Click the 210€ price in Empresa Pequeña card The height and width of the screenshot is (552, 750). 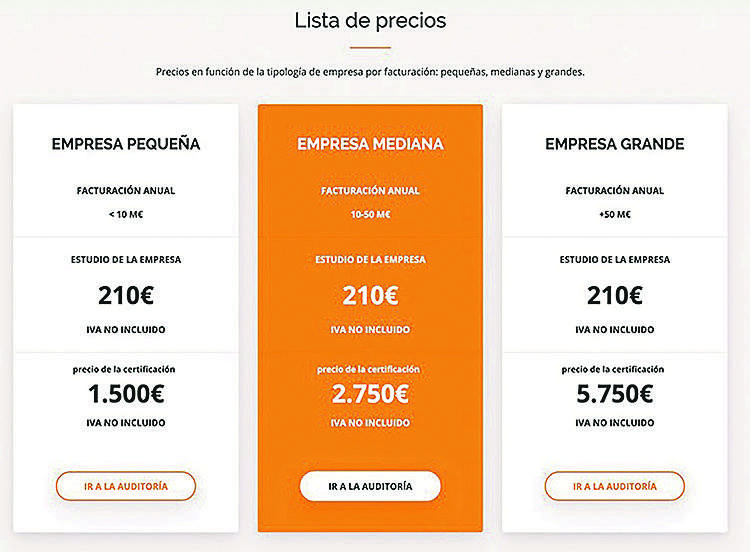tap(126, 295)
